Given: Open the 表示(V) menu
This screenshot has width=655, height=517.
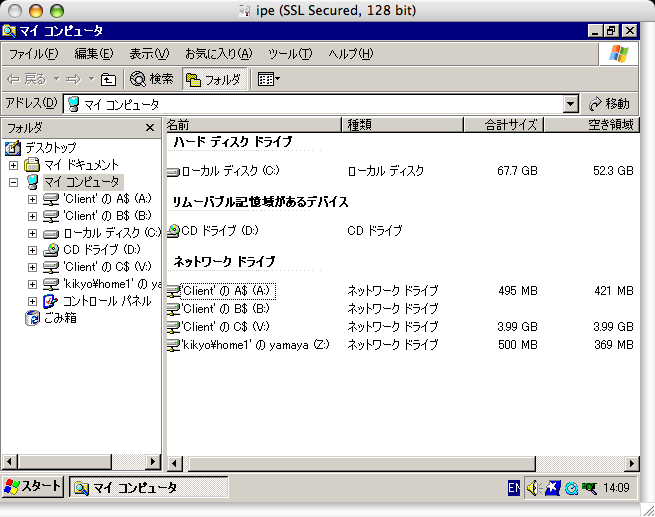Looking at the screenshot, I should tap(149, 54).
